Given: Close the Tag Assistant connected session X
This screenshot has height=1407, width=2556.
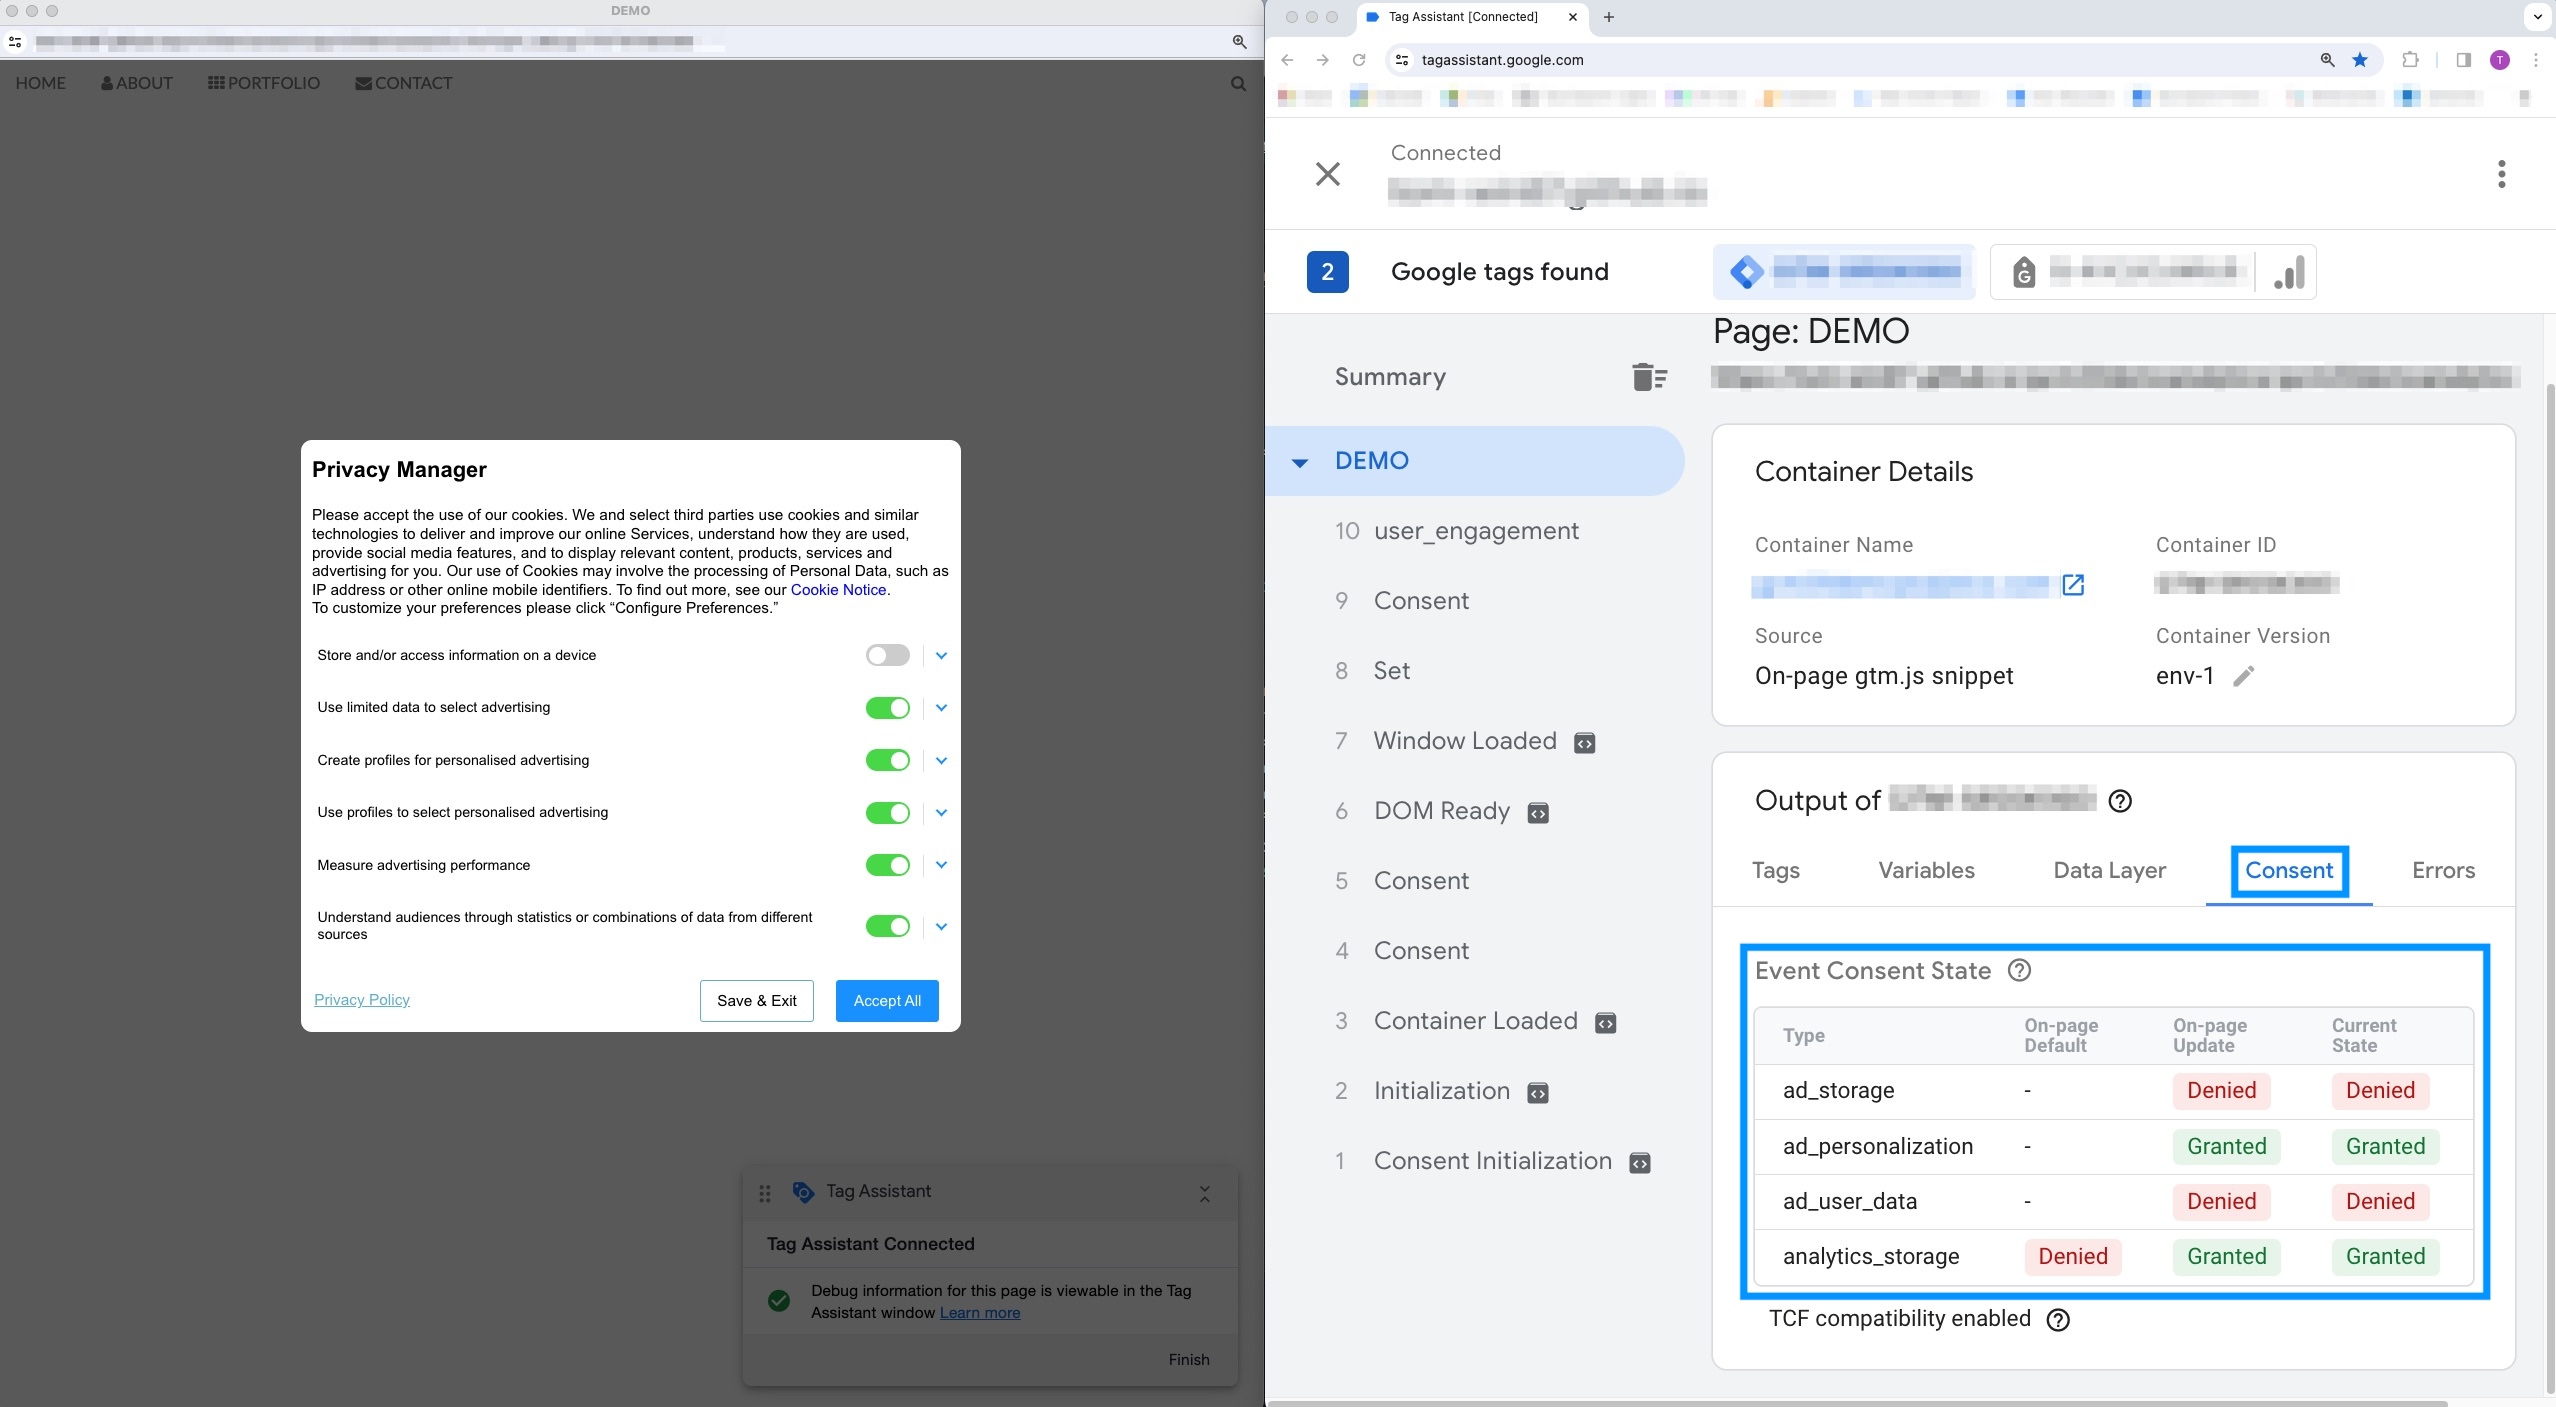Looking at the screenshot, I should [1328, 174].
